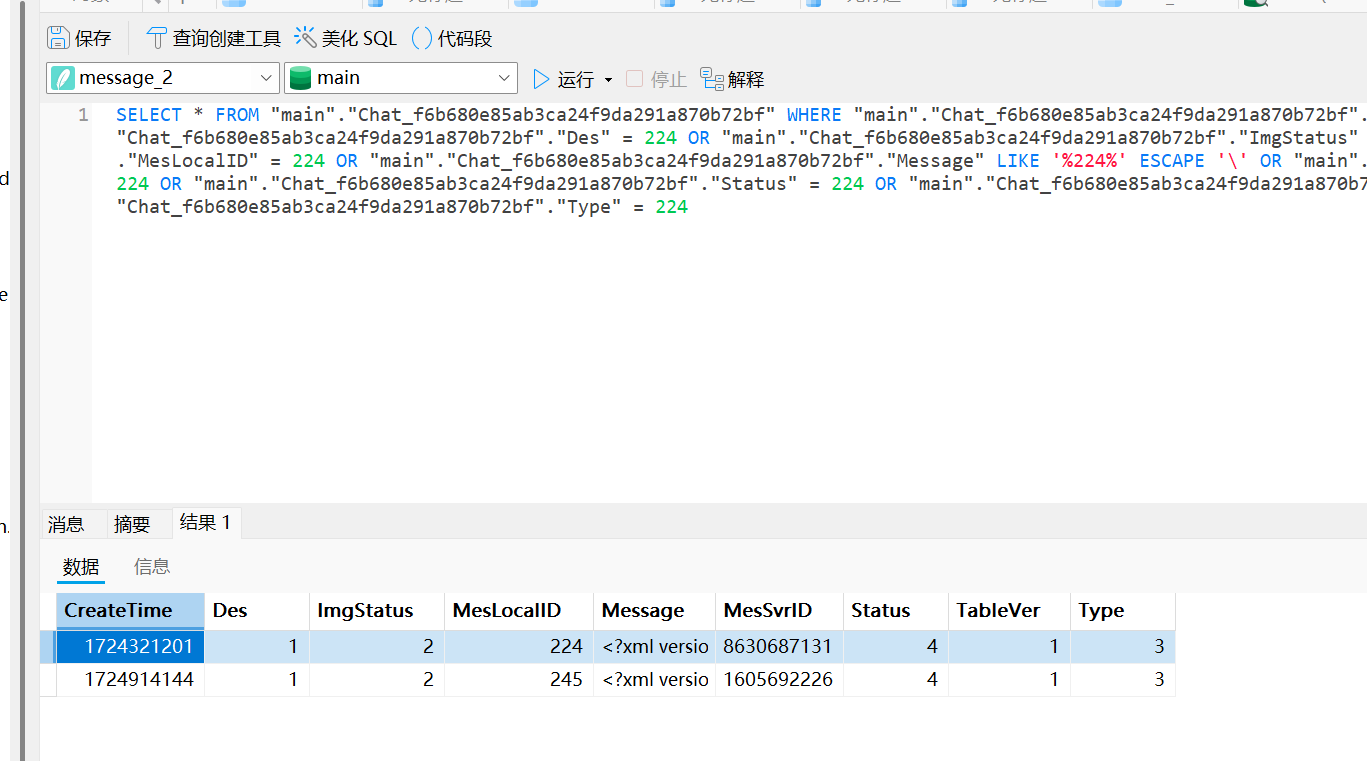
Task: Click ImgStatus value in row 1724914144
Action: [377, 680]
